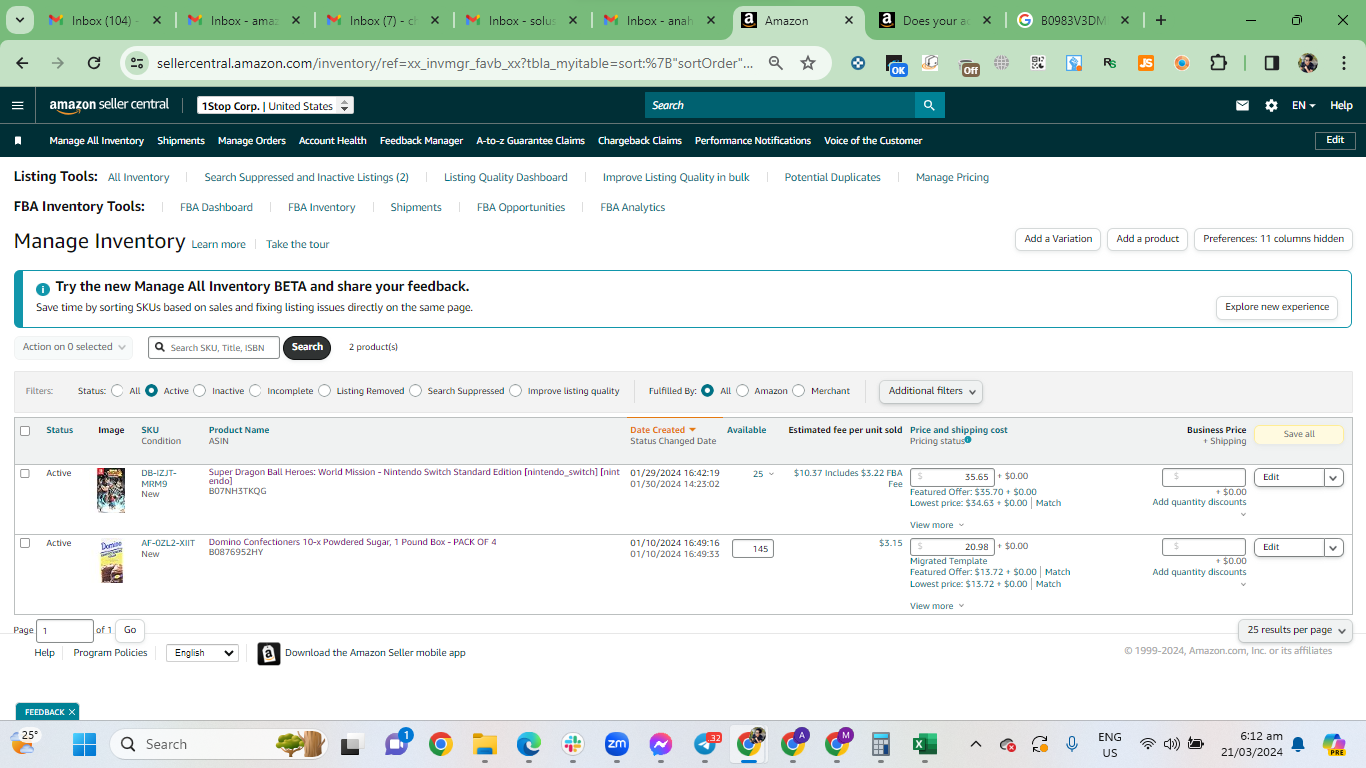
Task: Go back to the previous page in Chrome
Action: click(x=22, y=63)
